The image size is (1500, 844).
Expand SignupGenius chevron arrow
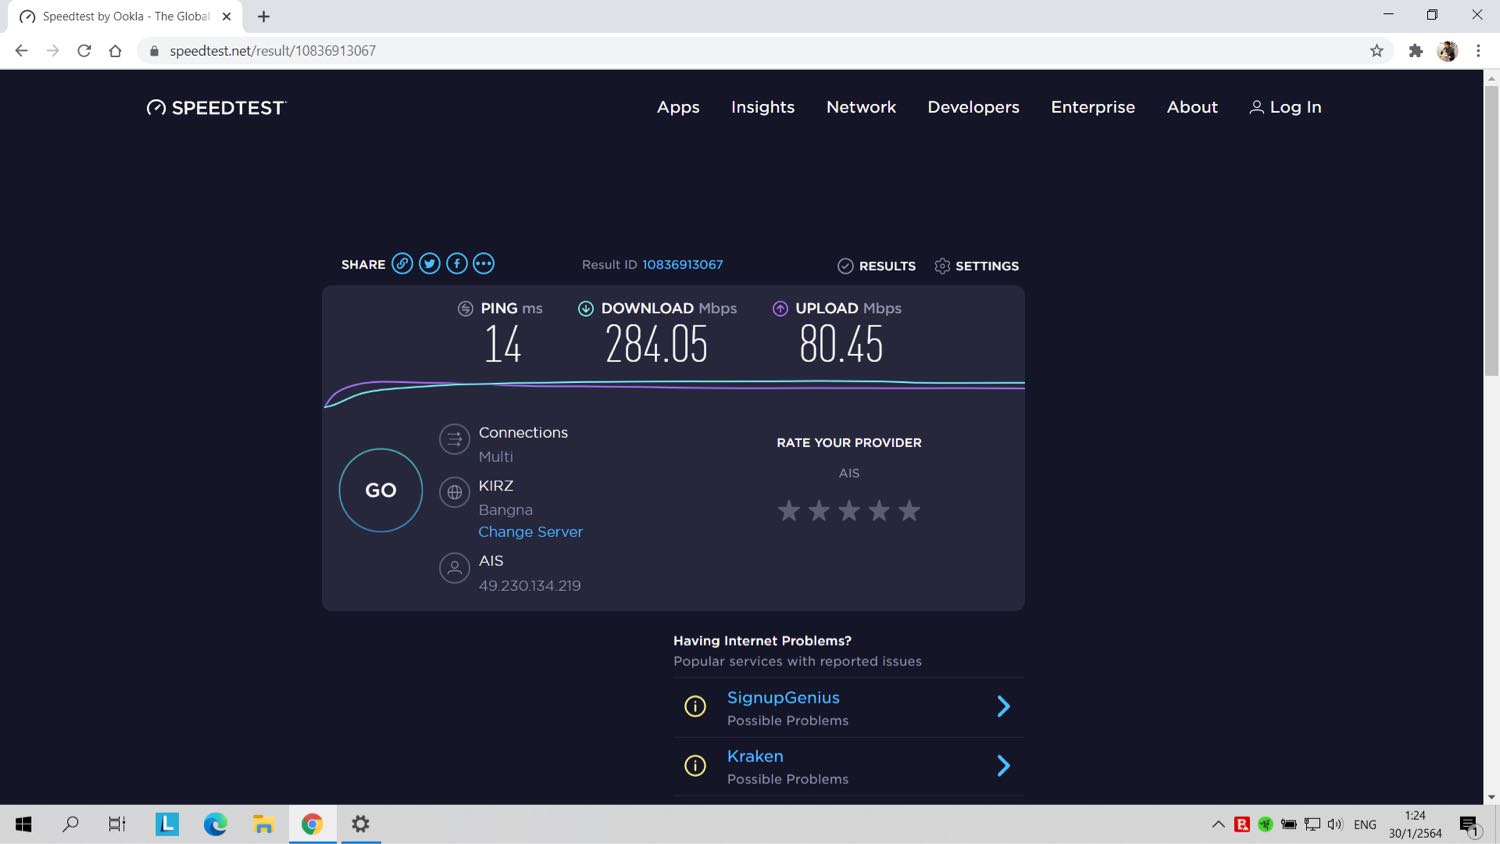coord(1003,707)
